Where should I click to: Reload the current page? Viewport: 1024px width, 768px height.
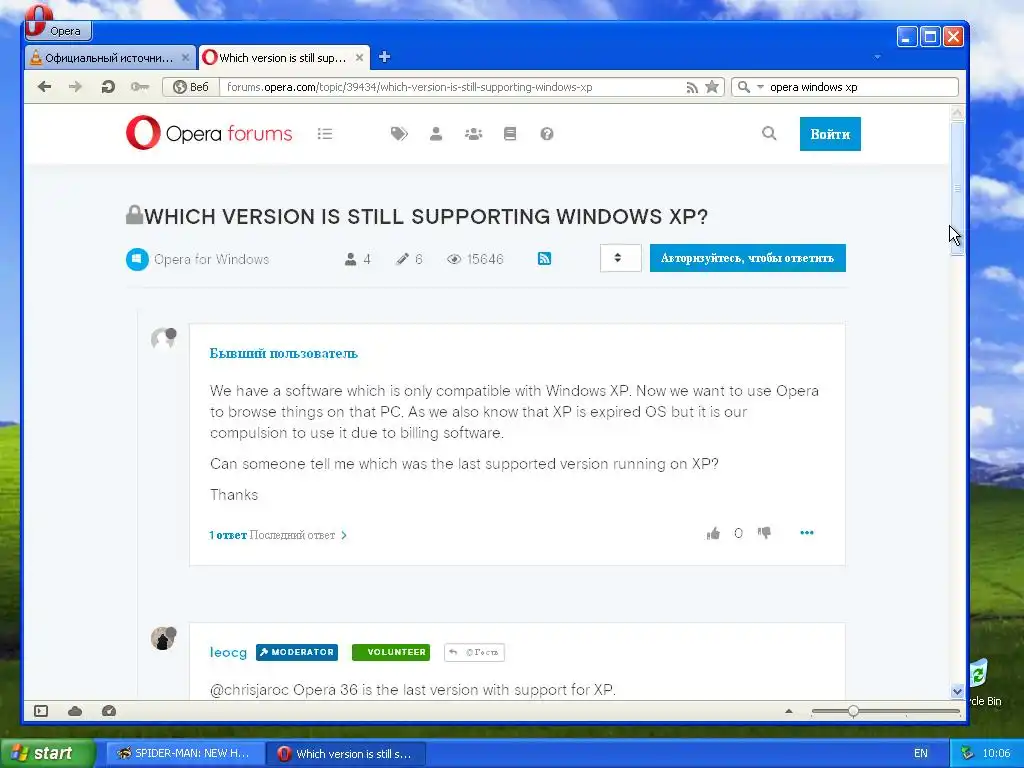coord(108,87)
